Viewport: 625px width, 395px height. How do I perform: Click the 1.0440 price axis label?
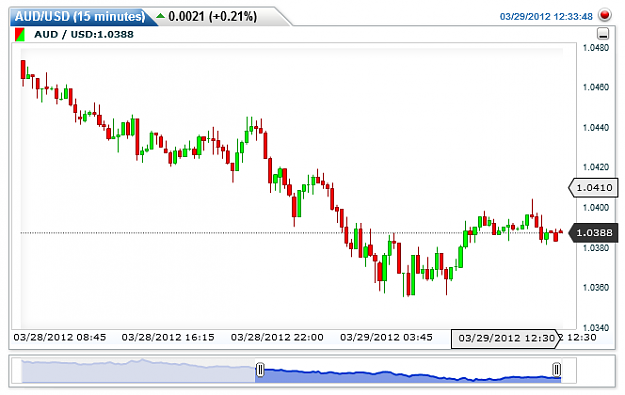[596, 128]
